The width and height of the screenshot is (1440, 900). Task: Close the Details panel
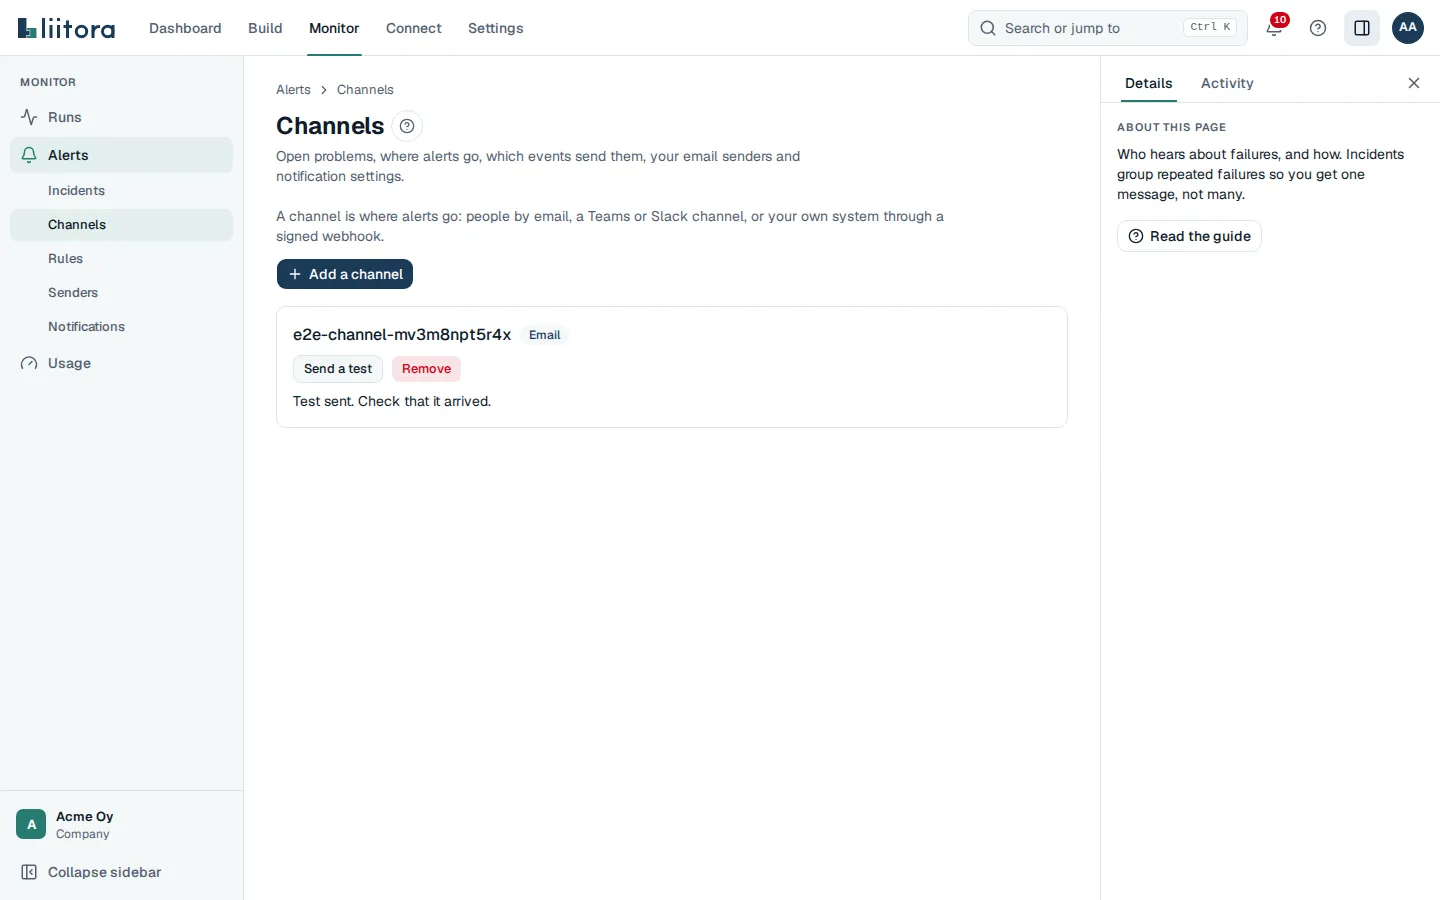[x=1414, y=83]
